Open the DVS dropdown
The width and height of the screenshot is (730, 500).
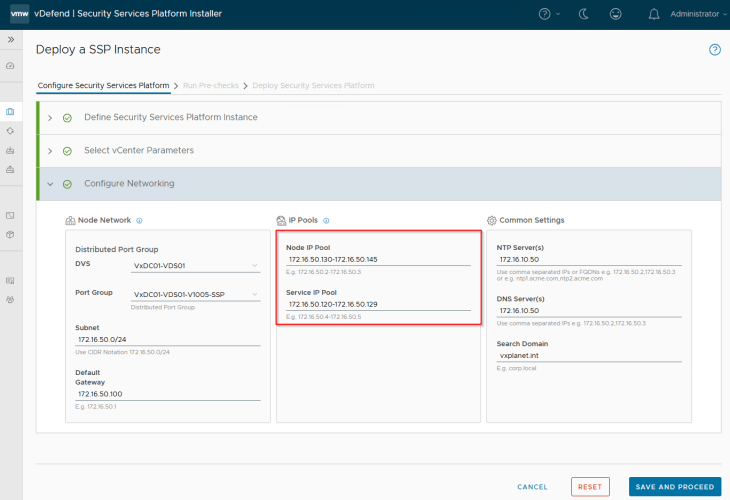click(x=195, y=265)
